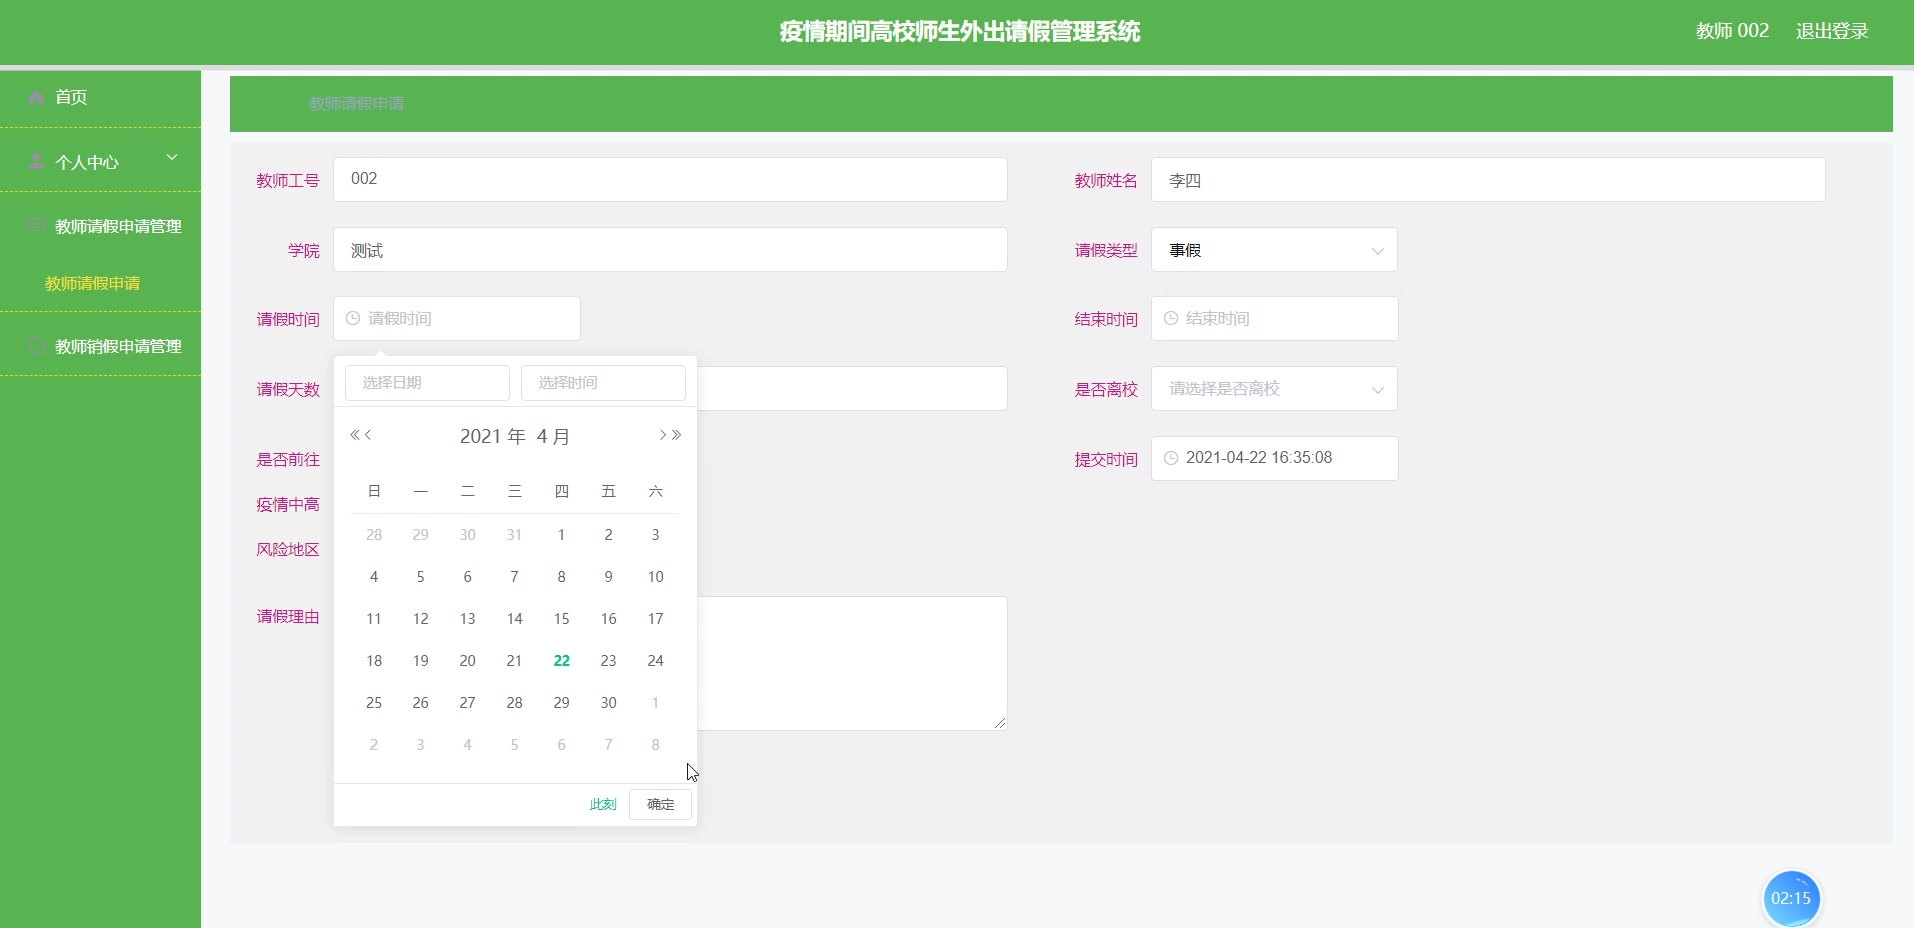The image size is (1914, 928).
Task: Click the blue 02:15 timer bubble
Action: point(1791,898)
